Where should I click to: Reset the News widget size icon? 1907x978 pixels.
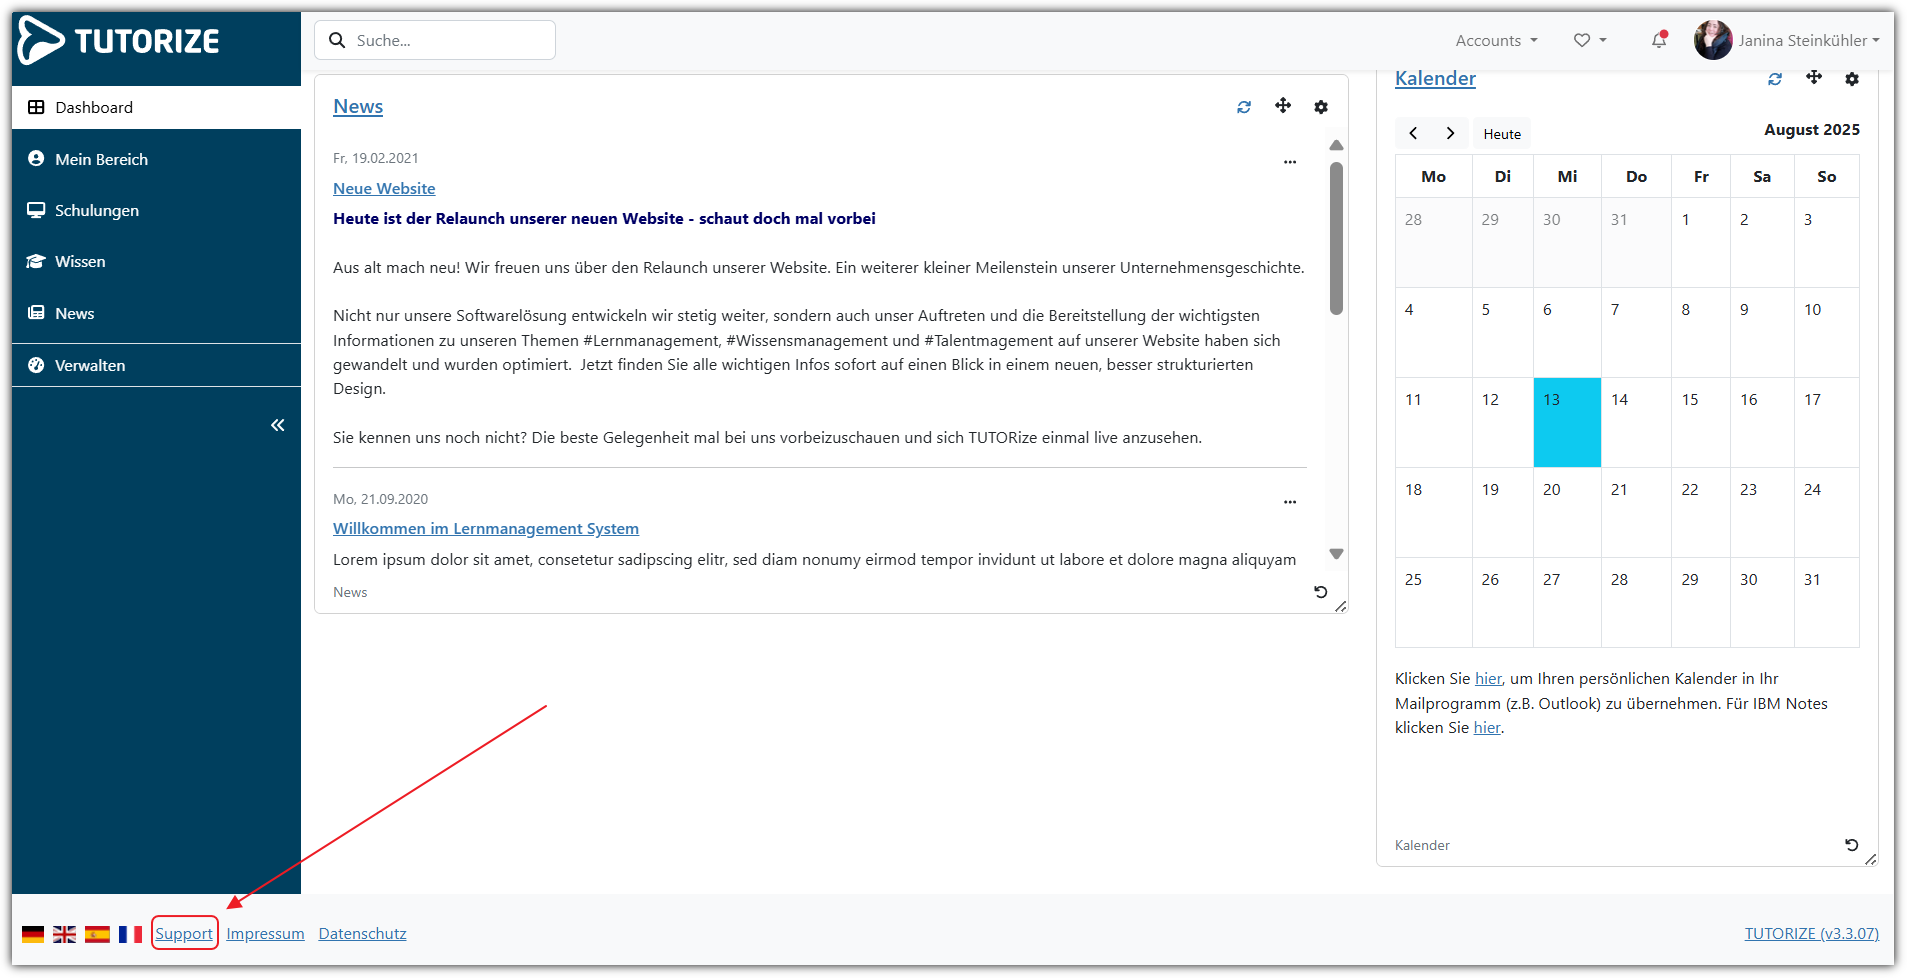[1320, 592]
